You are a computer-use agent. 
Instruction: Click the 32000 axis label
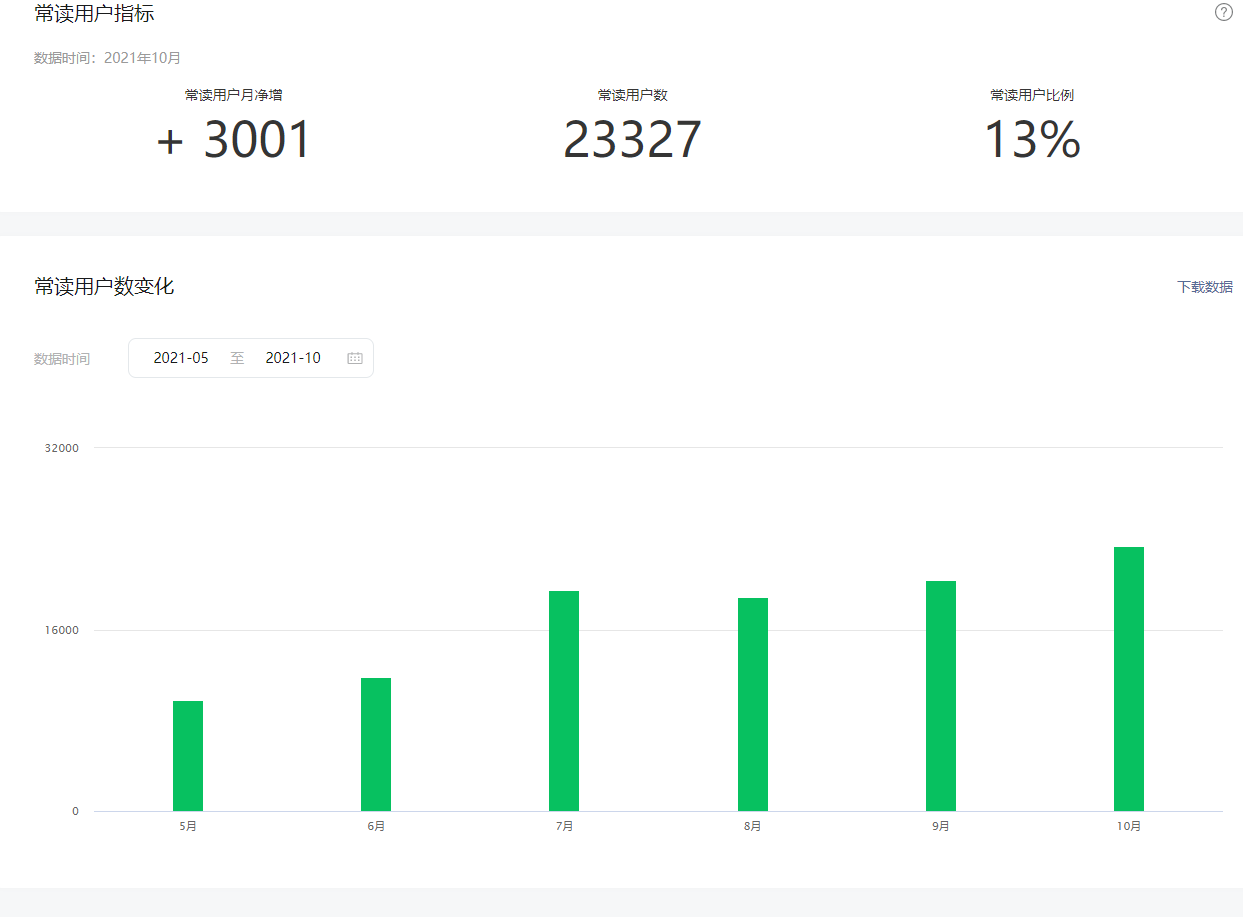tap(62, 448)
